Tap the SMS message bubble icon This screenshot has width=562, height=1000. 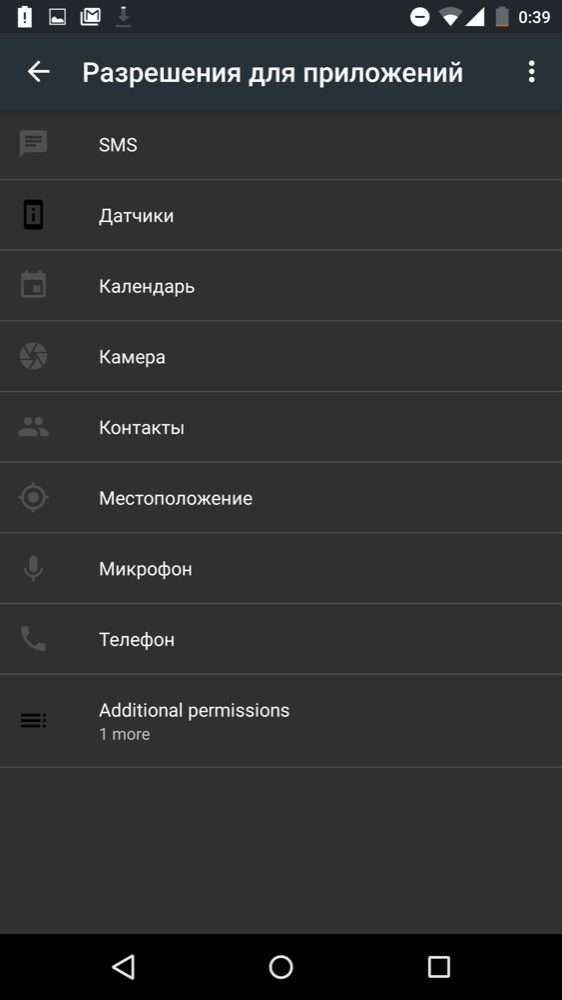coord(33,144)
